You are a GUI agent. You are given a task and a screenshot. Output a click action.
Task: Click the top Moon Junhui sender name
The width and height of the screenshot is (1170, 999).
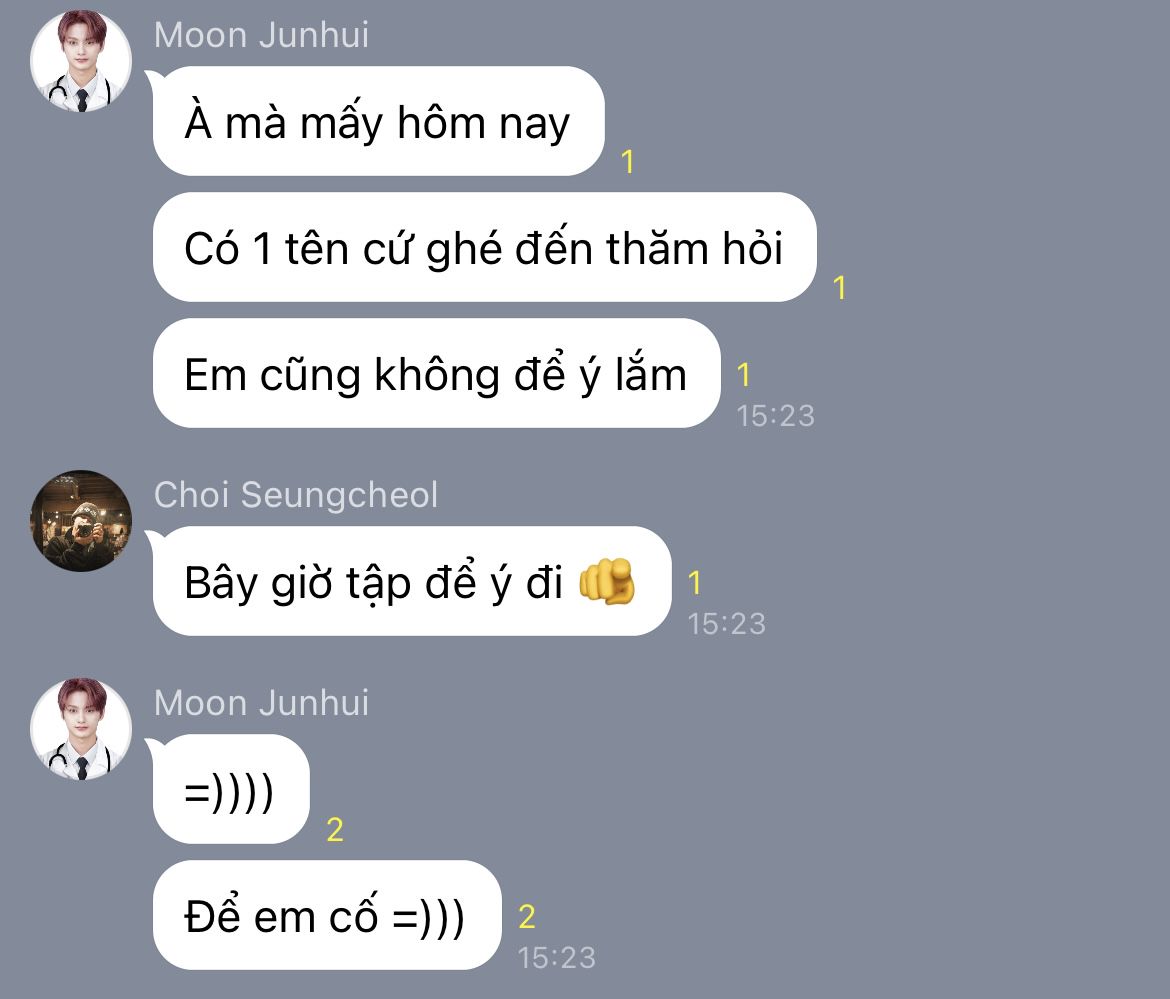click(261, 35)
